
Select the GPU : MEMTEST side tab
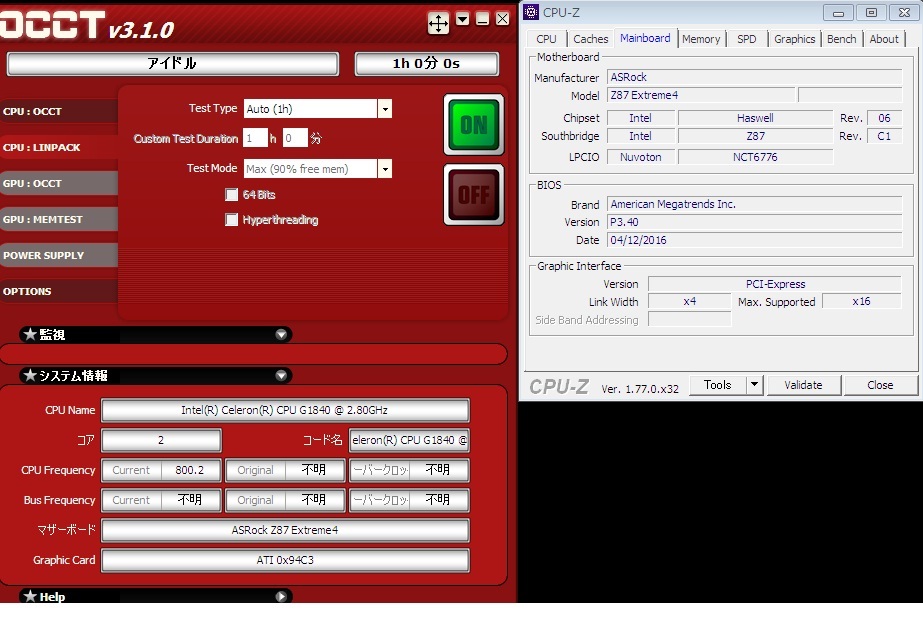[58, 220]
